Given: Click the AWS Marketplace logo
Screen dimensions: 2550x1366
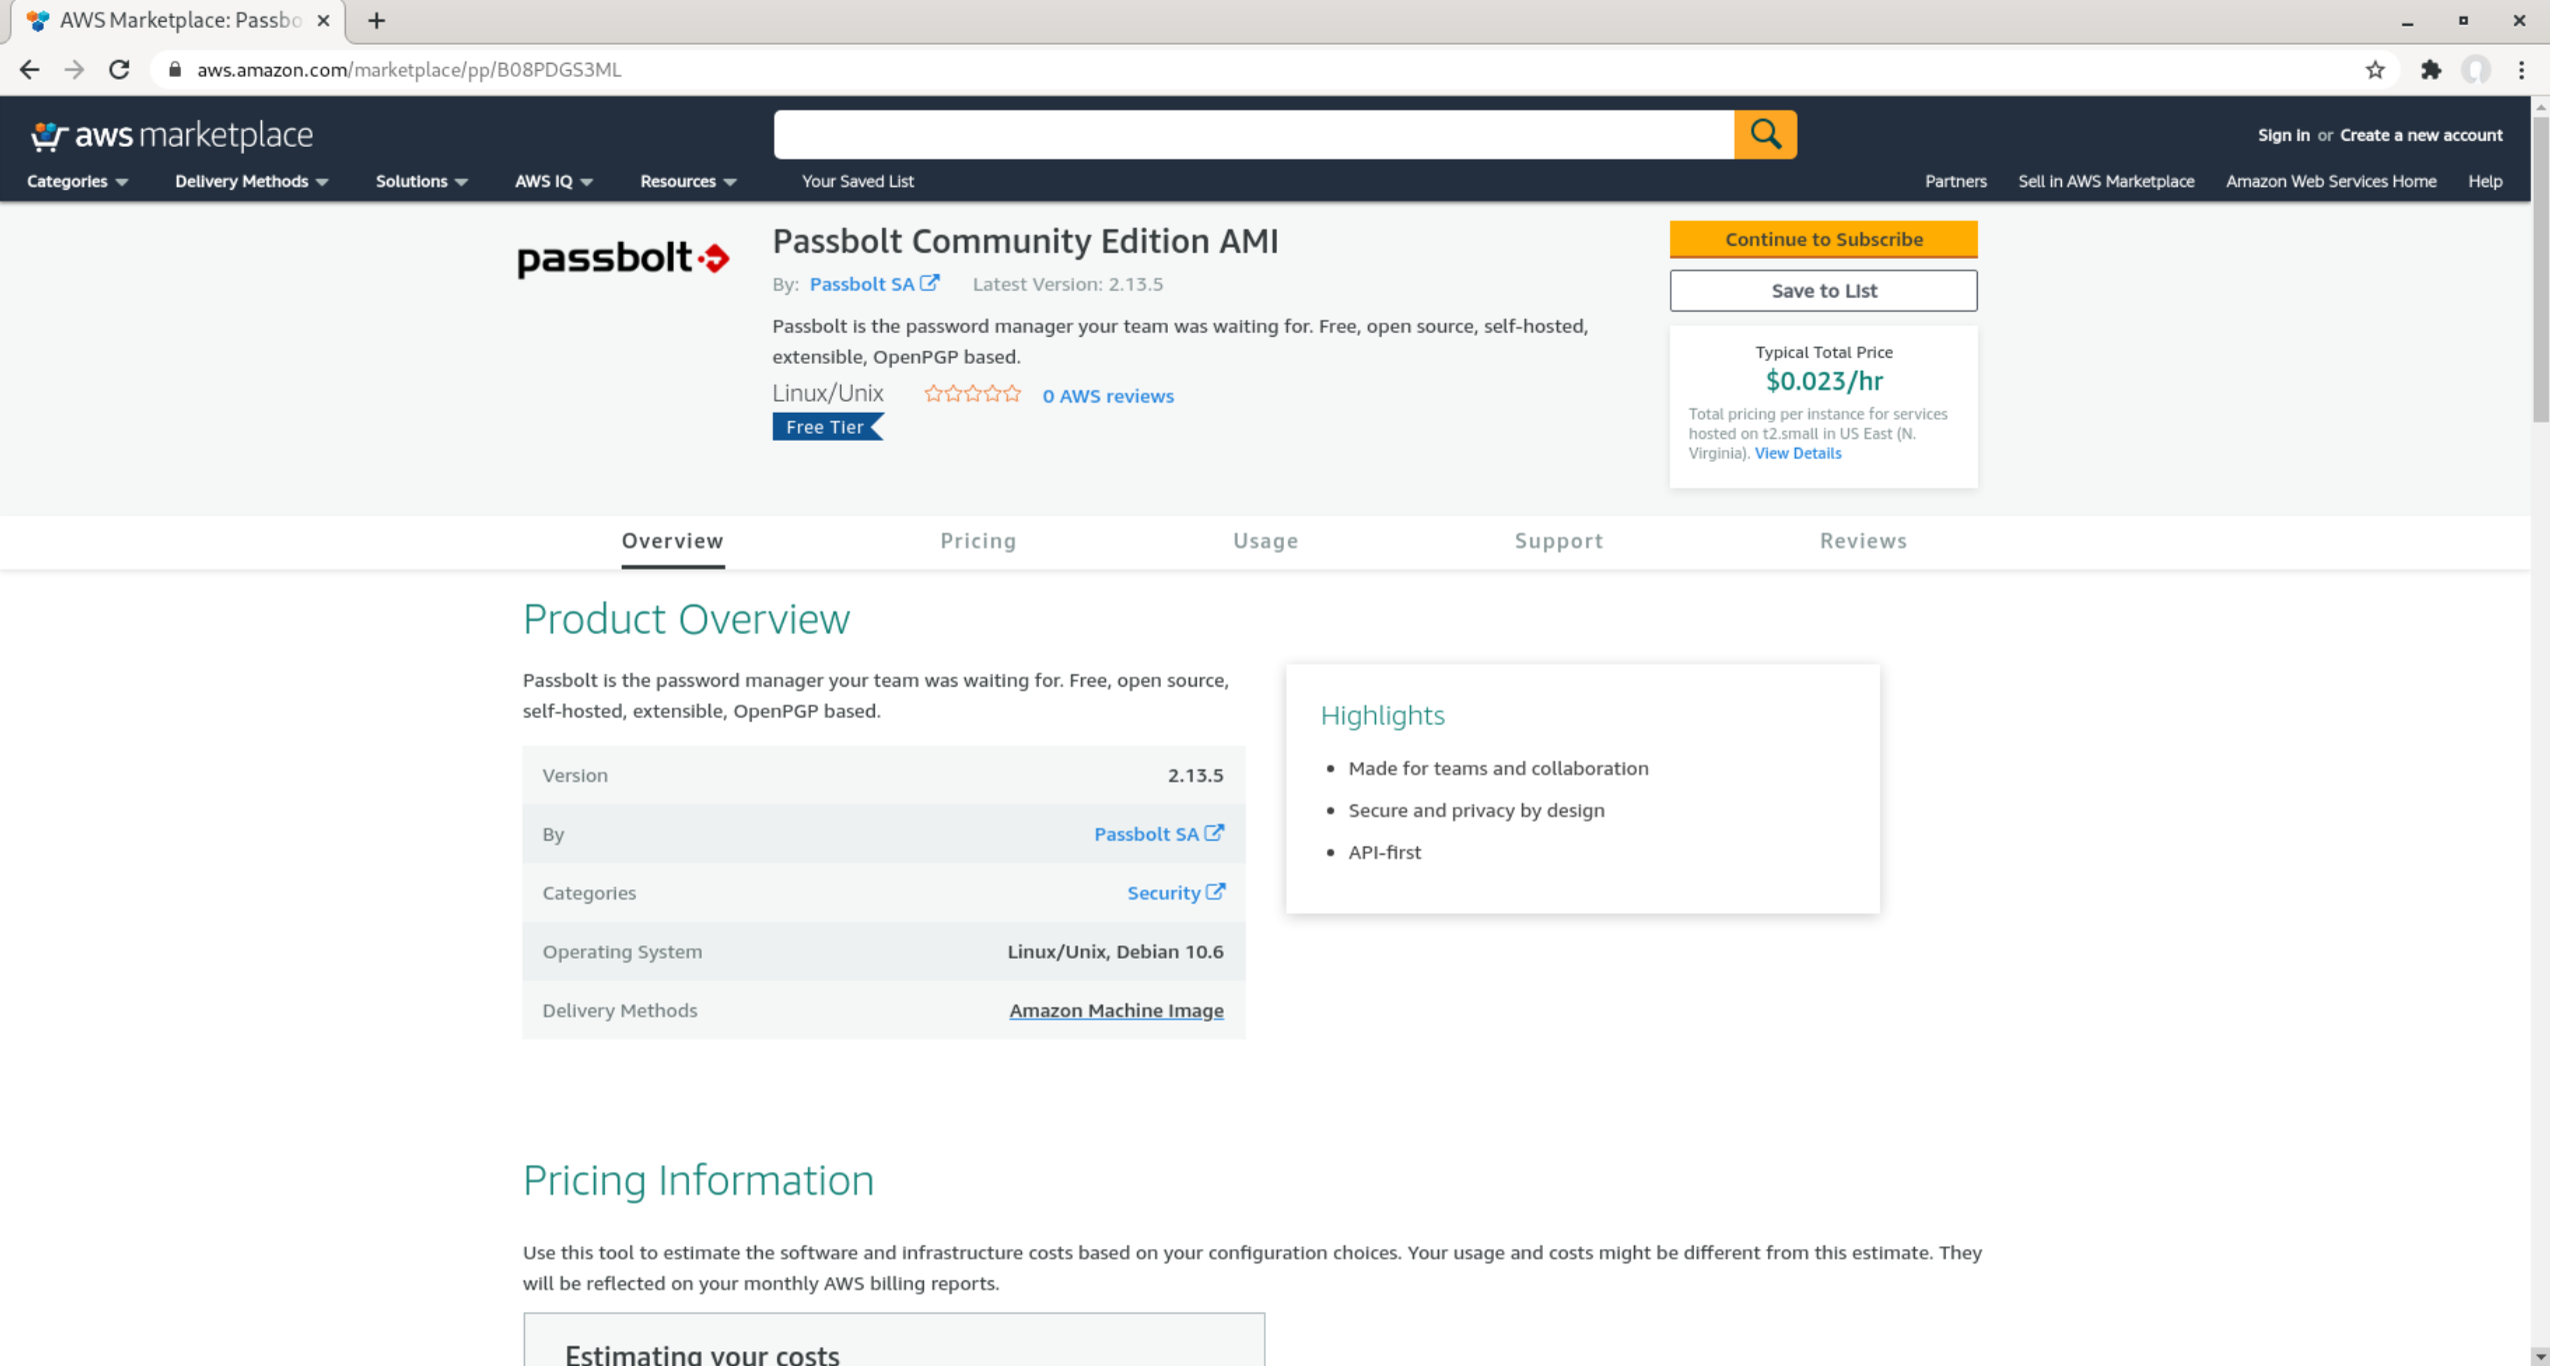Looking at the screenshot, I should tap(171, 135).
